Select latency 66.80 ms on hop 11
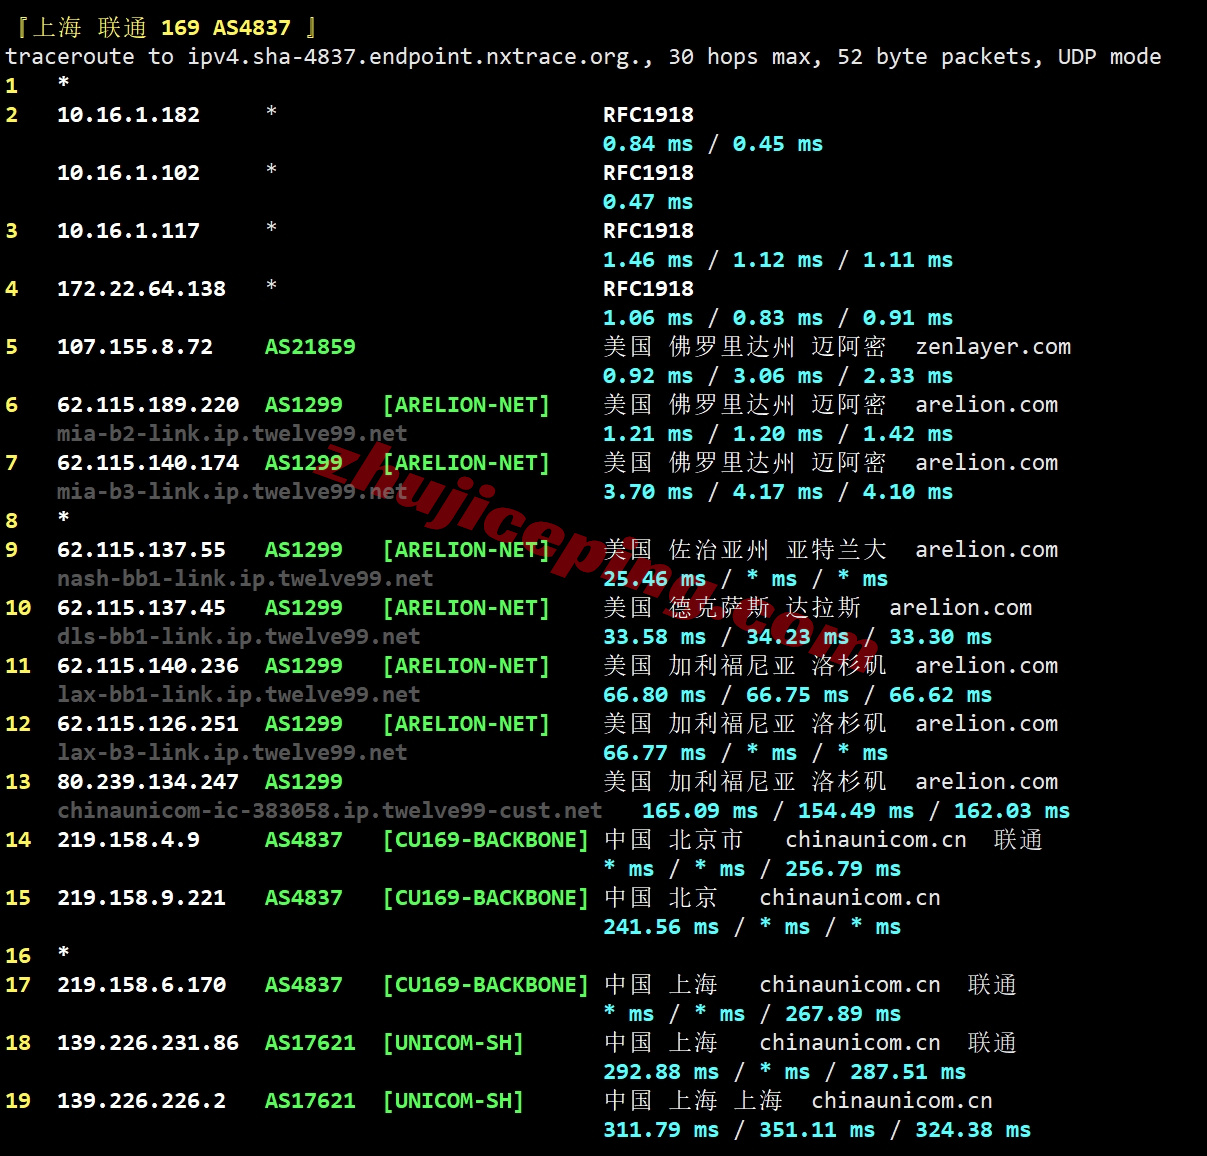 click(655, 695)
